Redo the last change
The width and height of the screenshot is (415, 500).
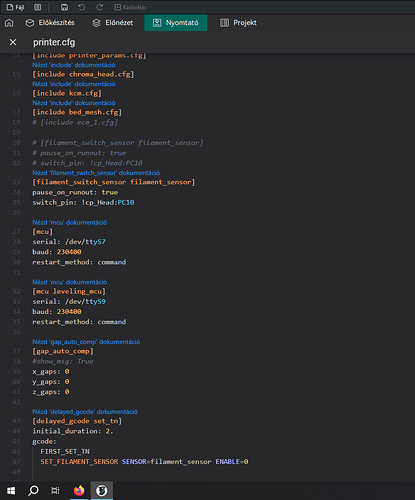pos(99,7)
